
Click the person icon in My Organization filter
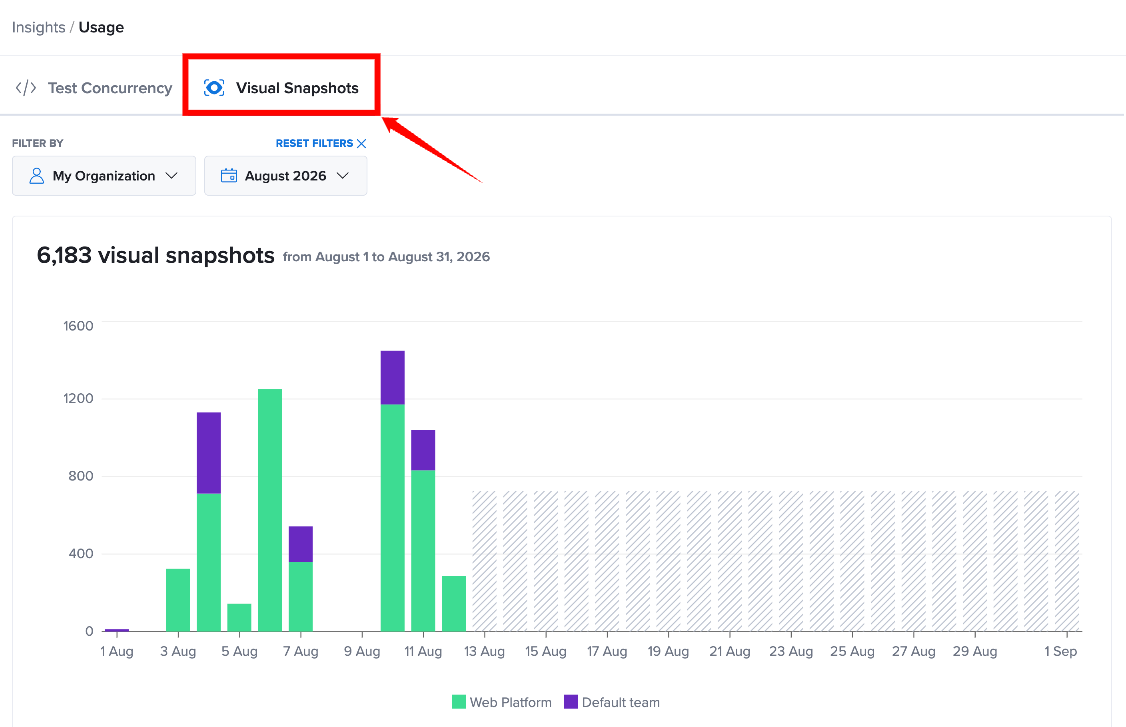pos(37,176)
